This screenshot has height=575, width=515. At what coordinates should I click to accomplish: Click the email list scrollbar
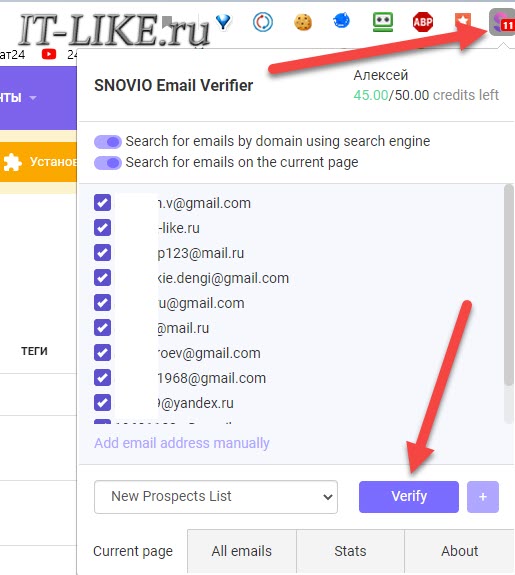point(508,285)
